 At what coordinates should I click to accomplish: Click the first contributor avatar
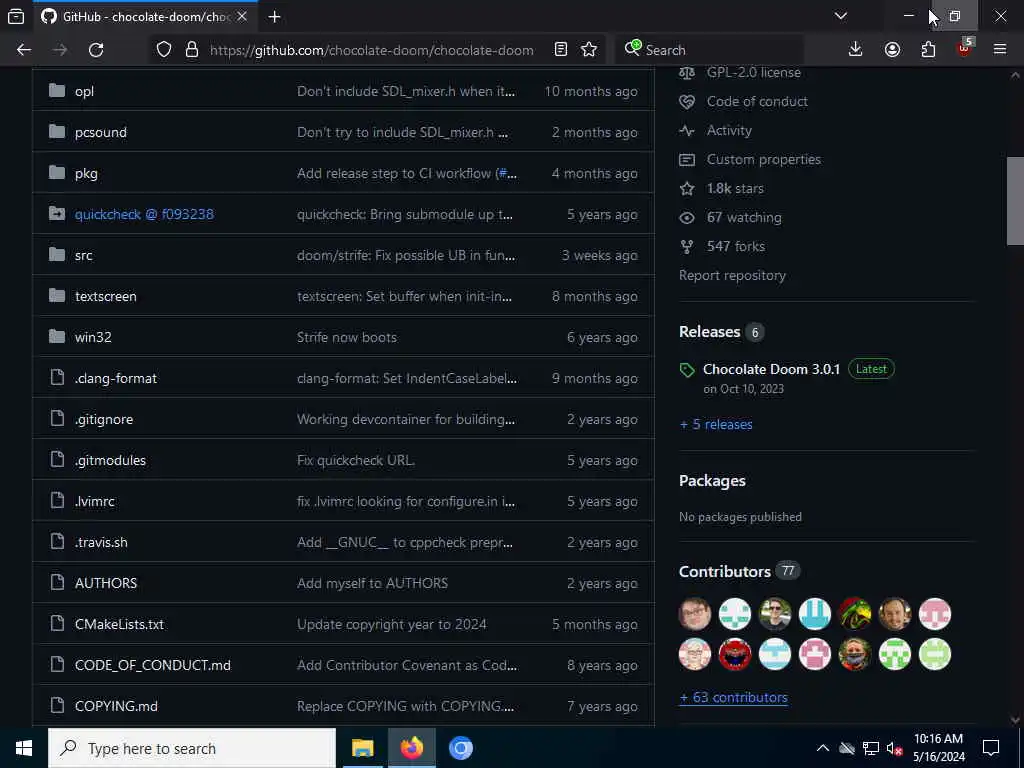coord(695,614)
